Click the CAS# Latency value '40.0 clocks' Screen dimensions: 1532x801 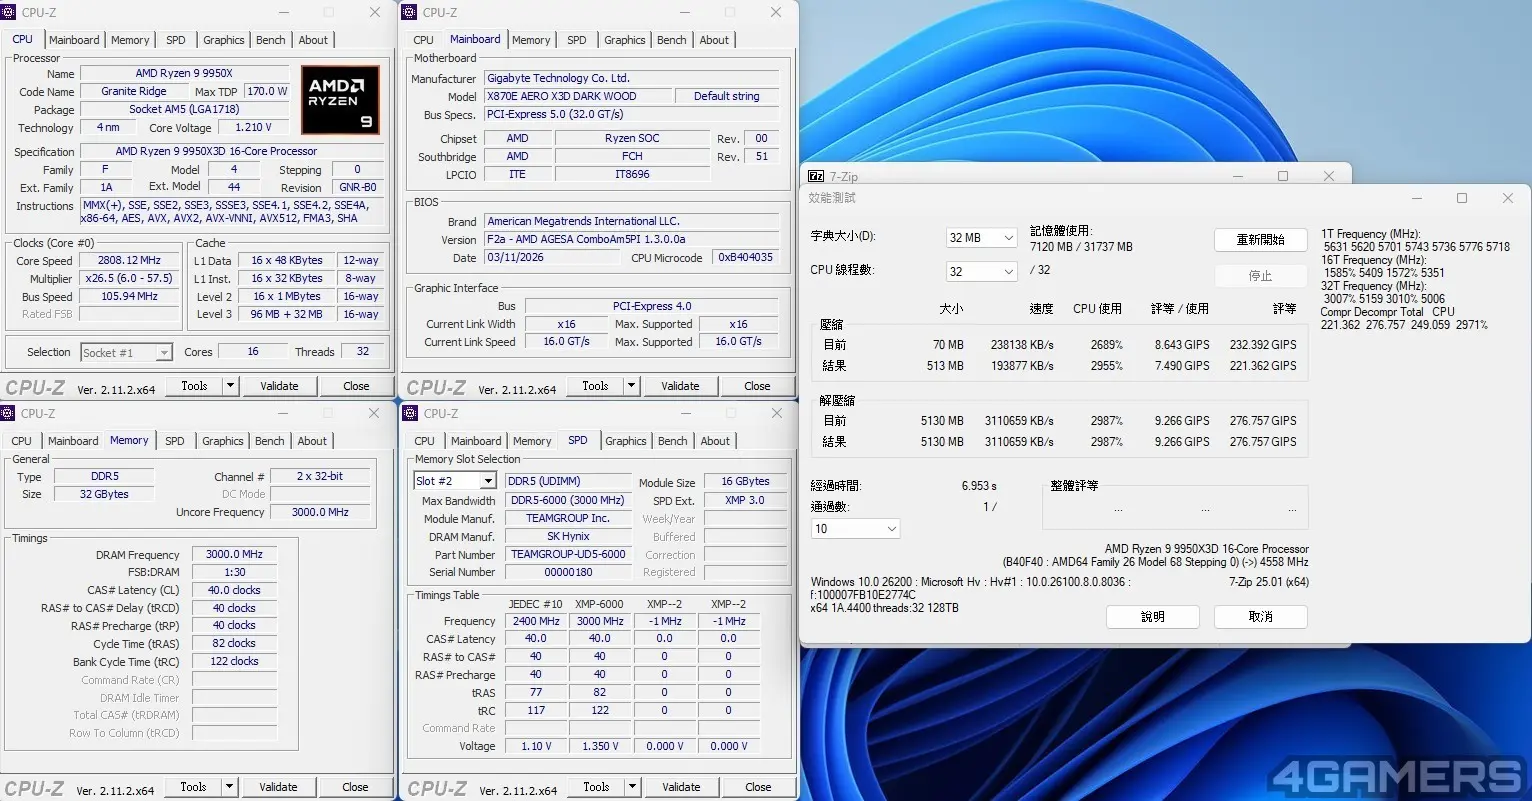(x=234, y=591)
